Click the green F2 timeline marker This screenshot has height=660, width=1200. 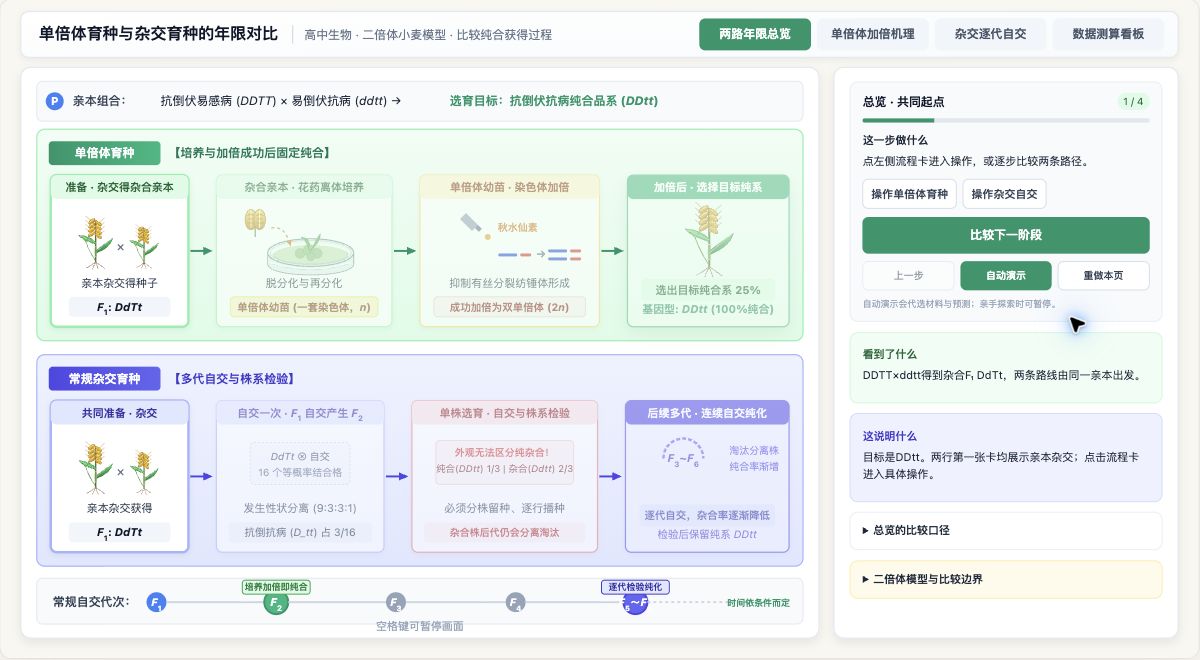[276, 603]
